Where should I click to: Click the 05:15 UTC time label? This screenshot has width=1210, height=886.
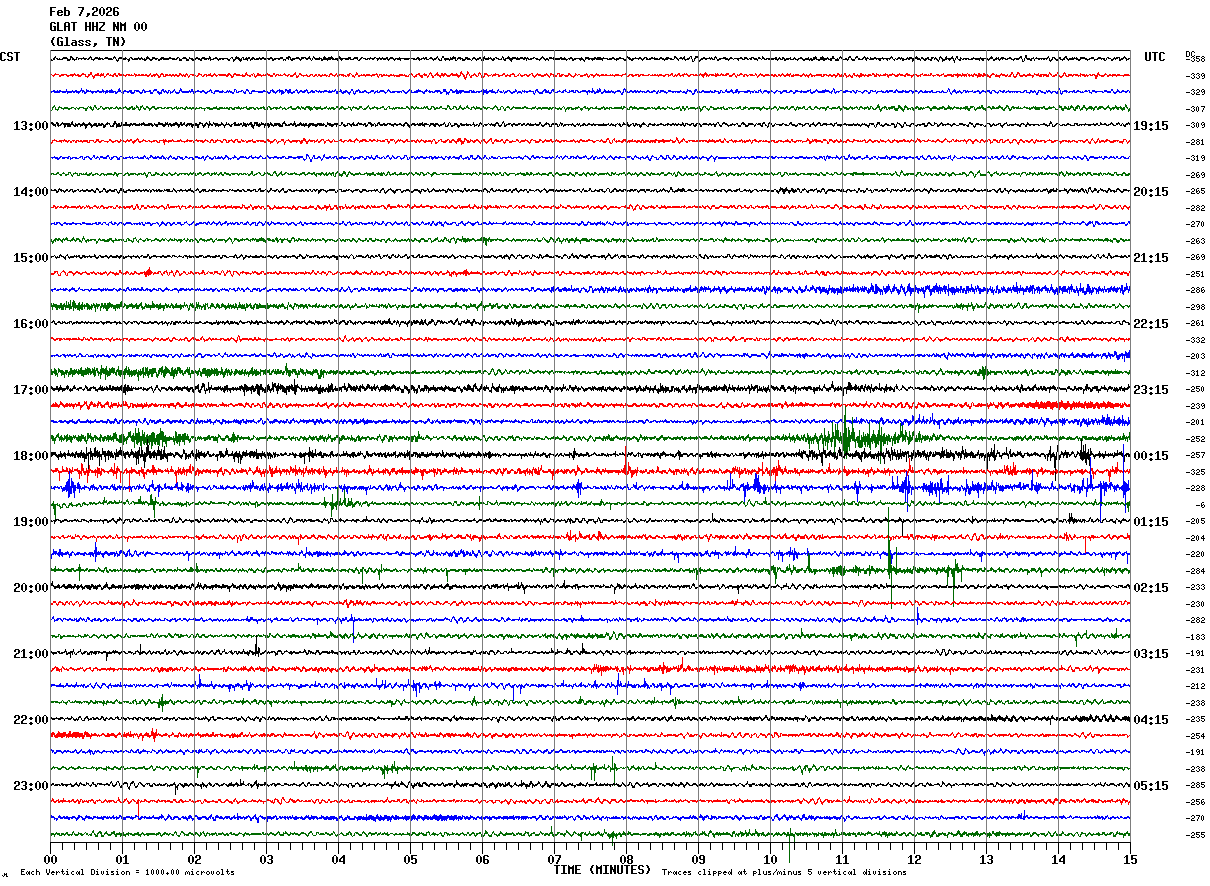pos(1151,786)
